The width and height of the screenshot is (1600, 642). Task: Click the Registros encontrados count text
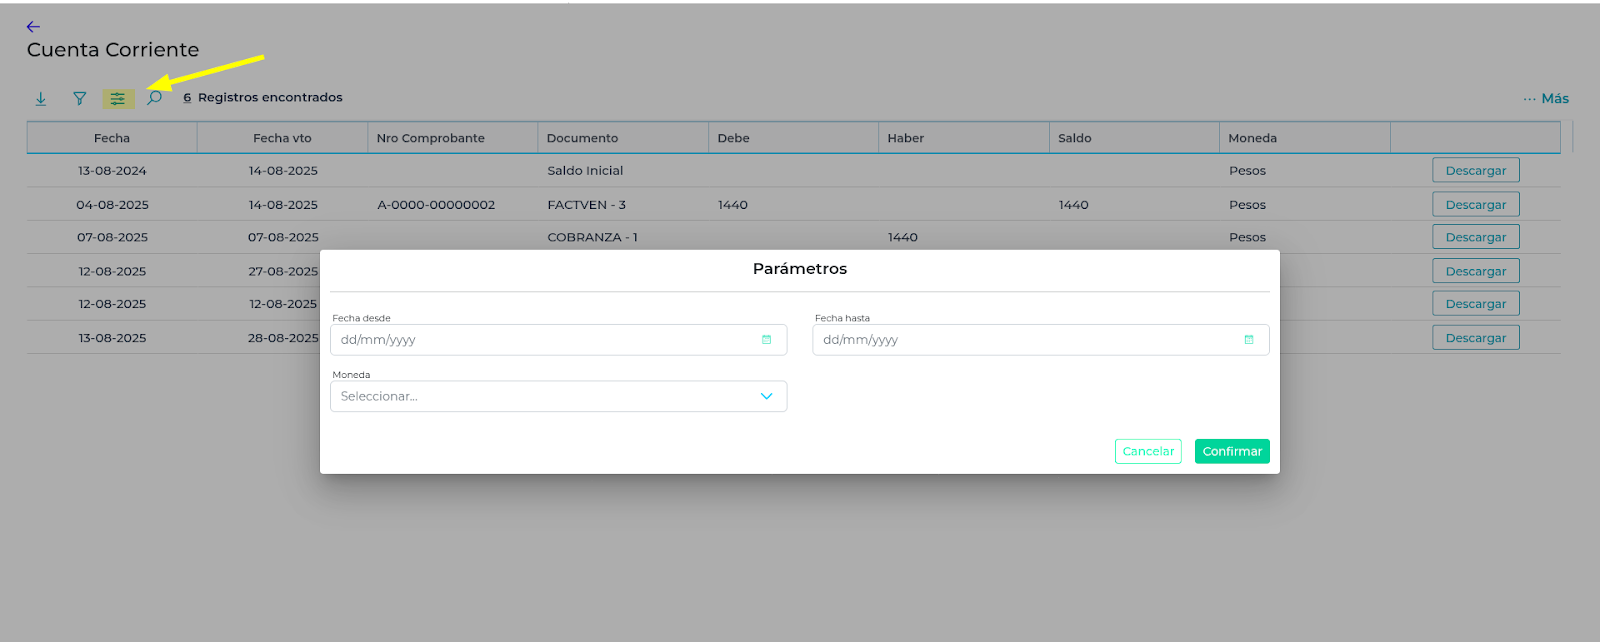(263, 98)
